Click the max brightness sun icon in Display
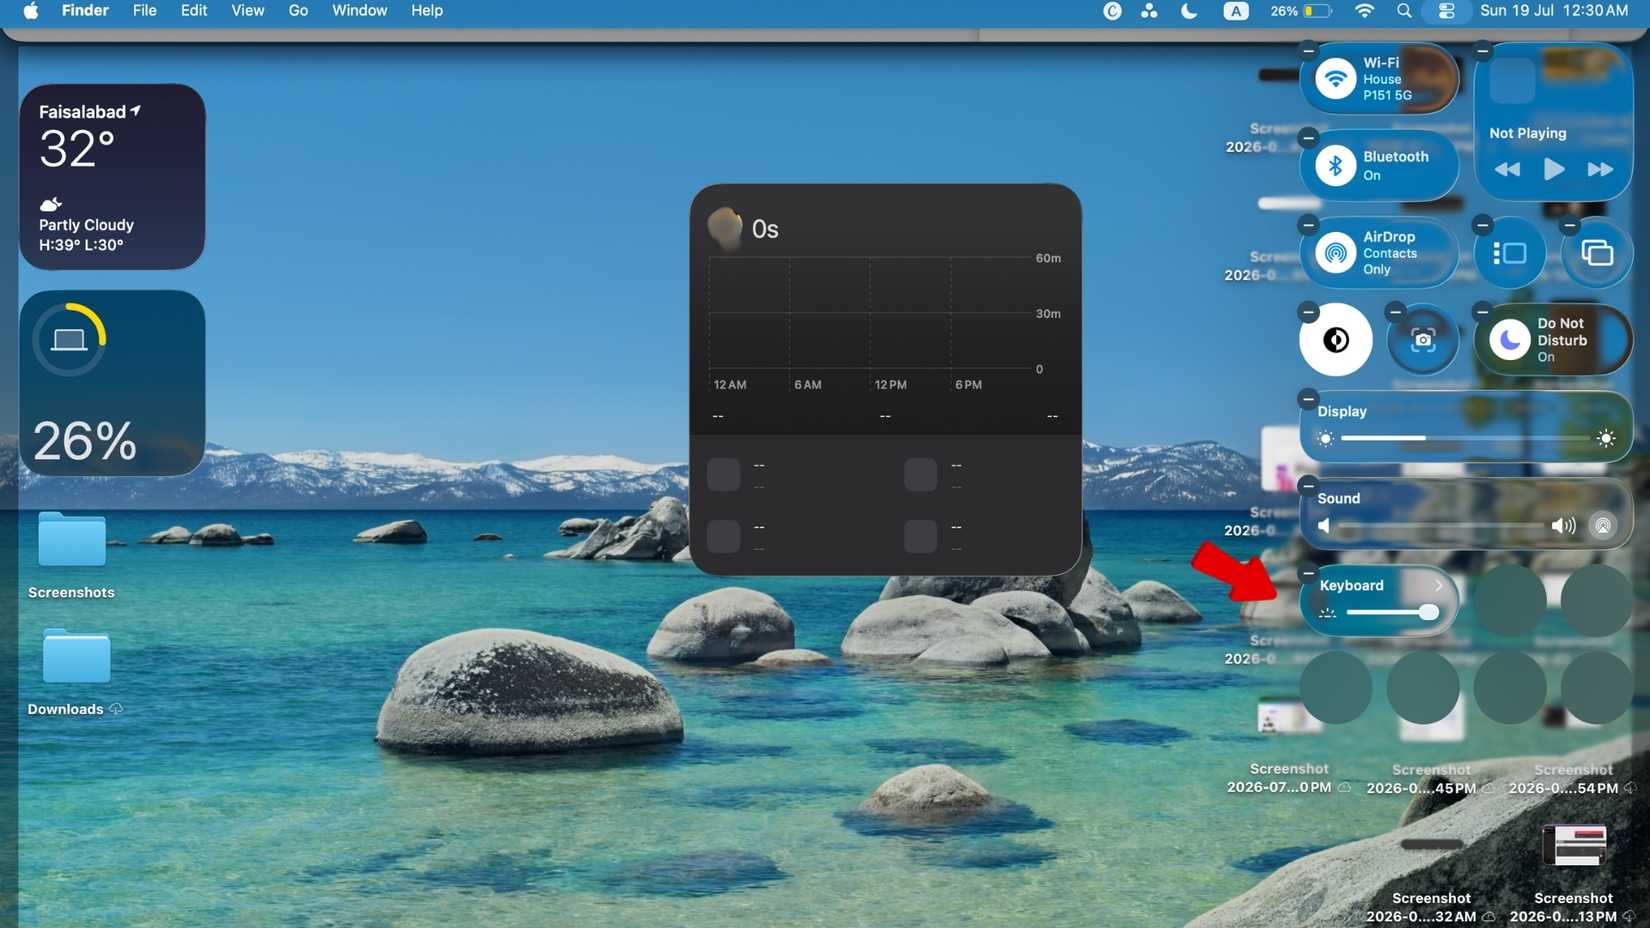1650x928 pixels. tap(1606, 438)
